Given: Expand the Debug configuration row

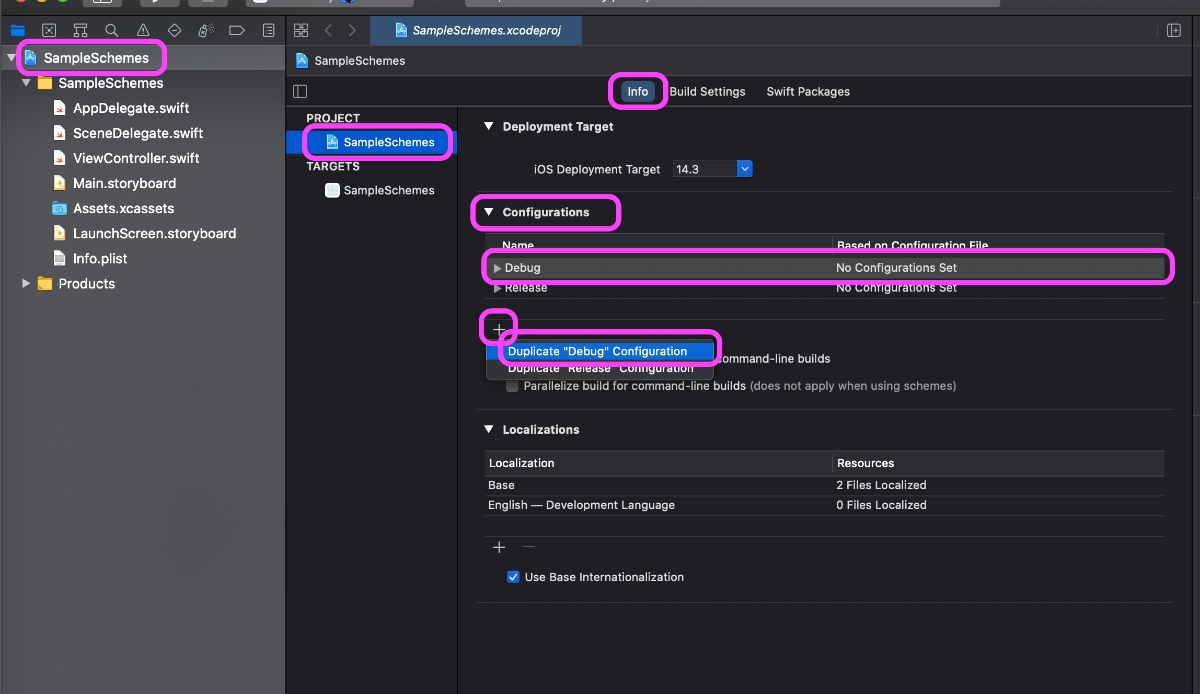Looking at the screenshot, I should [497, 268].
